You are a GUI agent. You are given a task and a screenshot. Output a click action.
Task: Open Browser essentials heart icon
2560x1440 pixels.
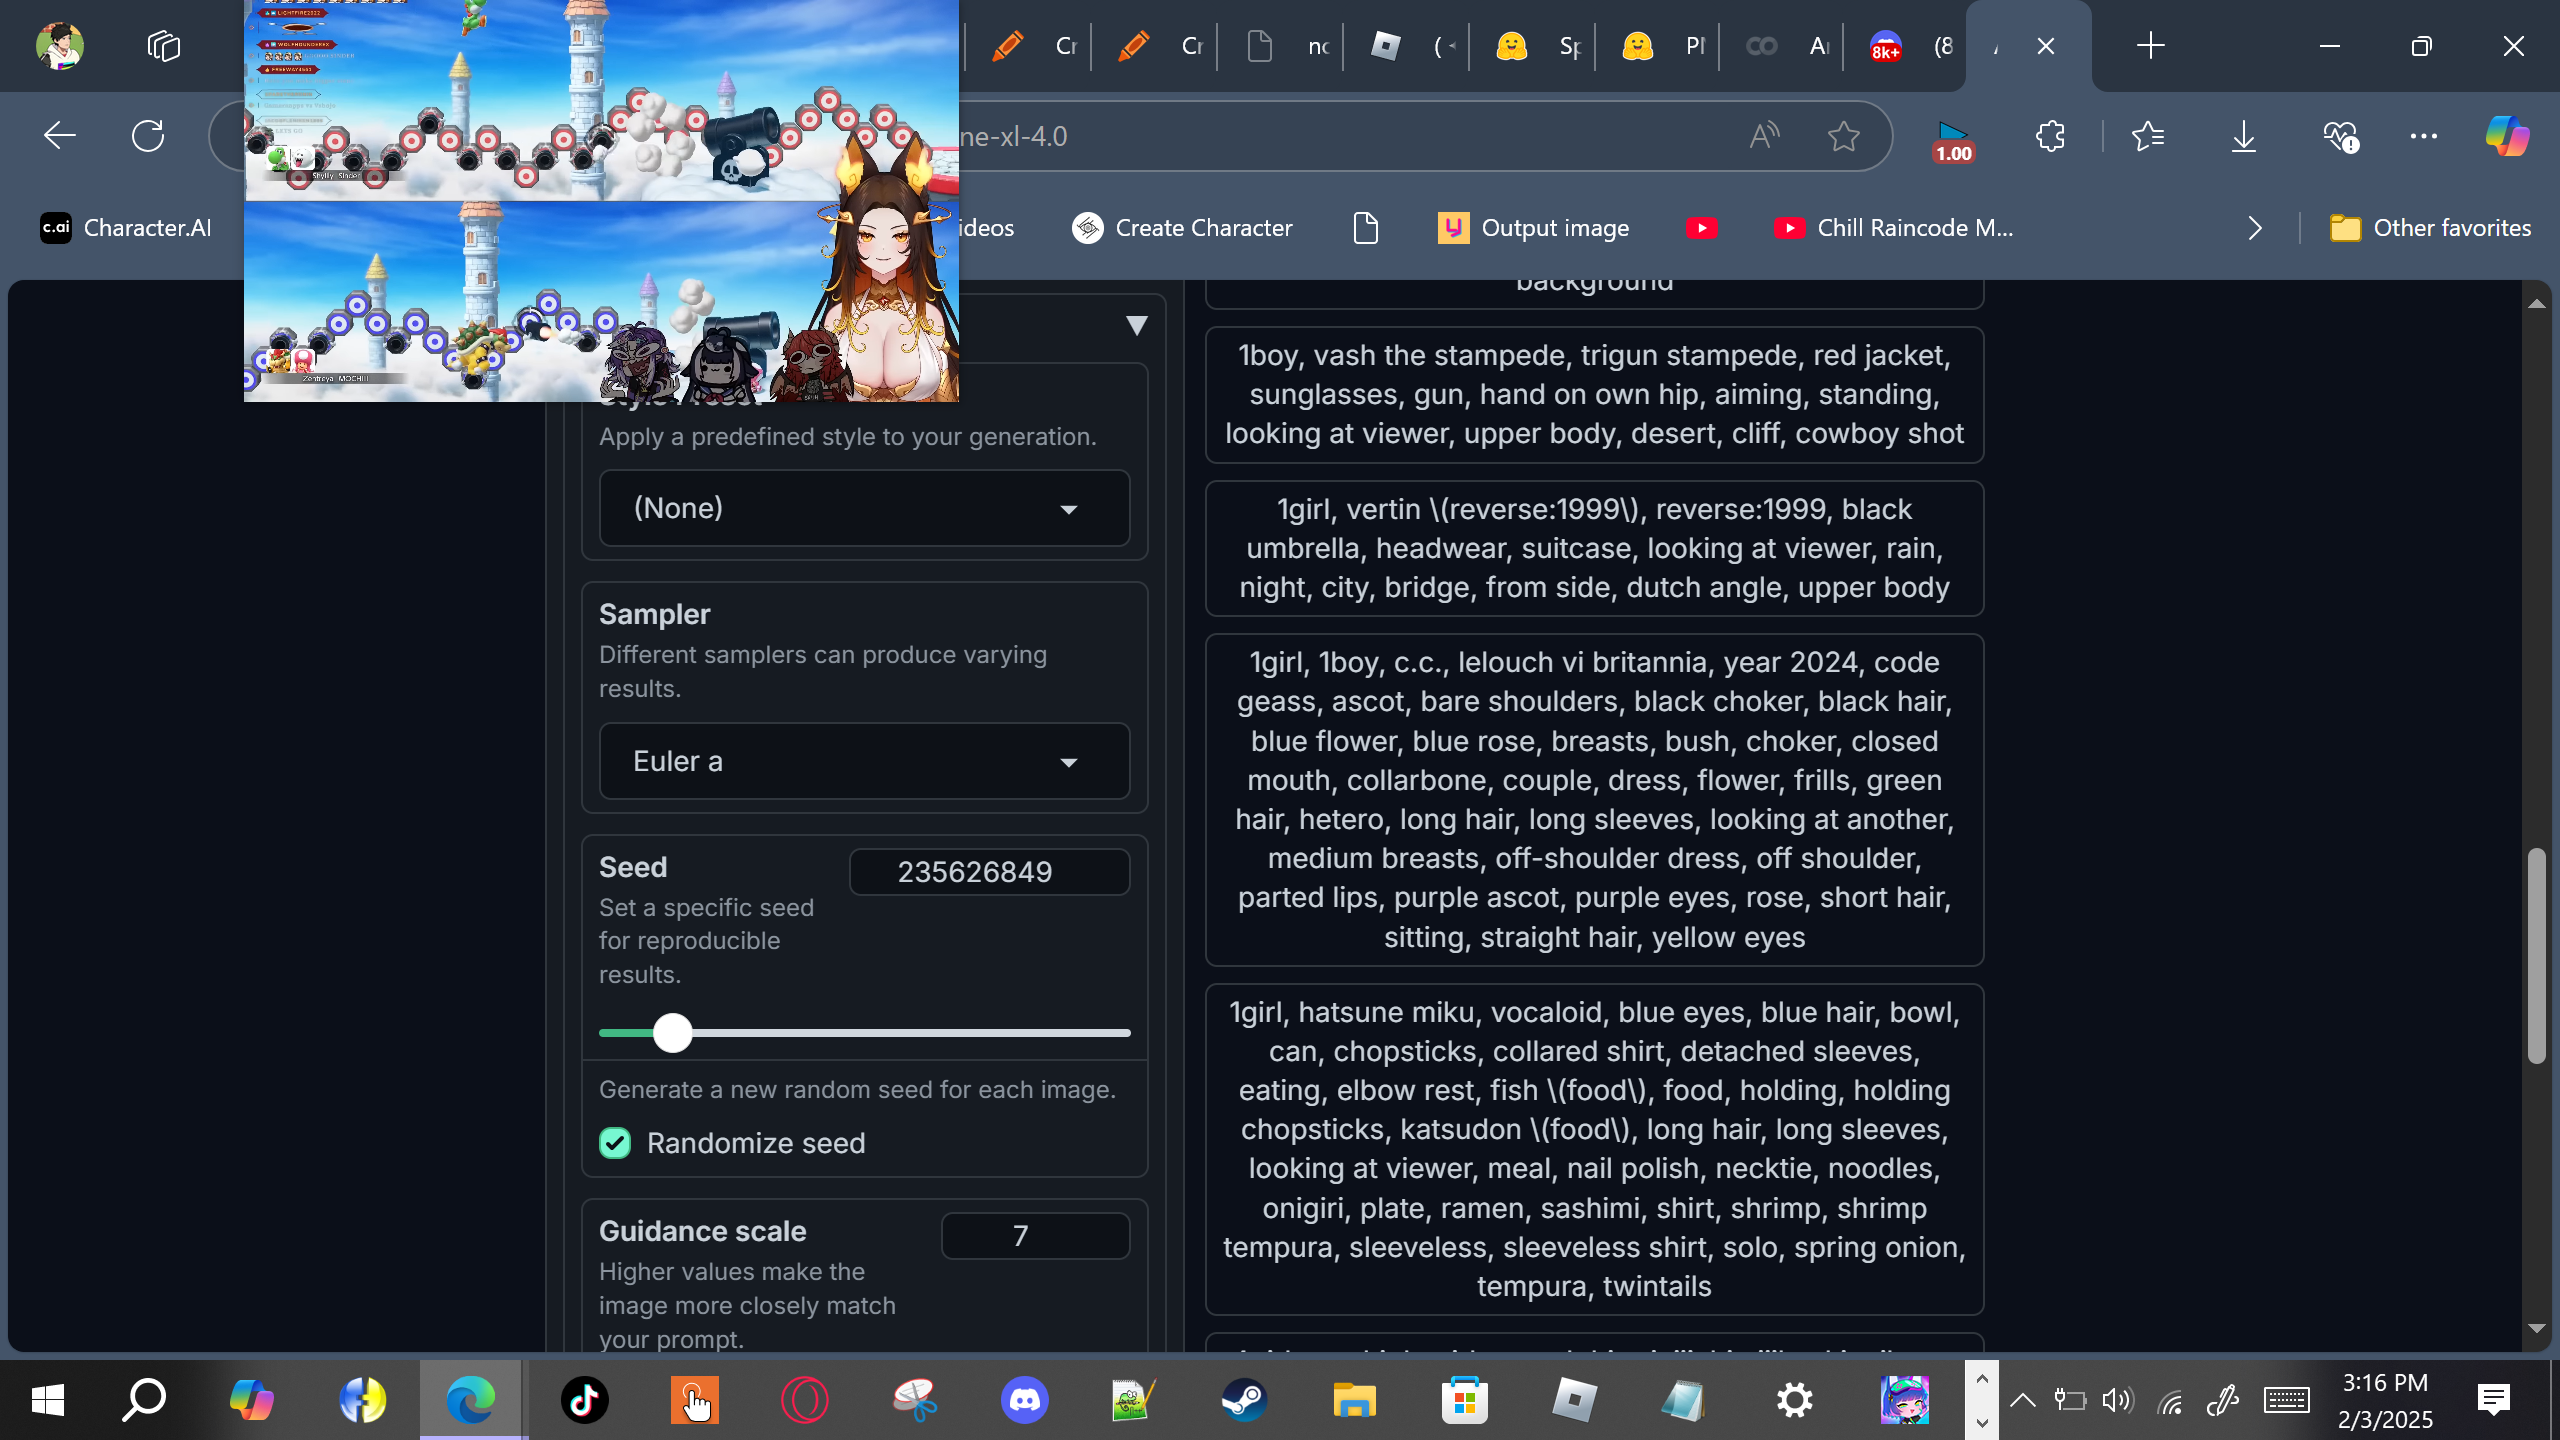coord(2340,136)
